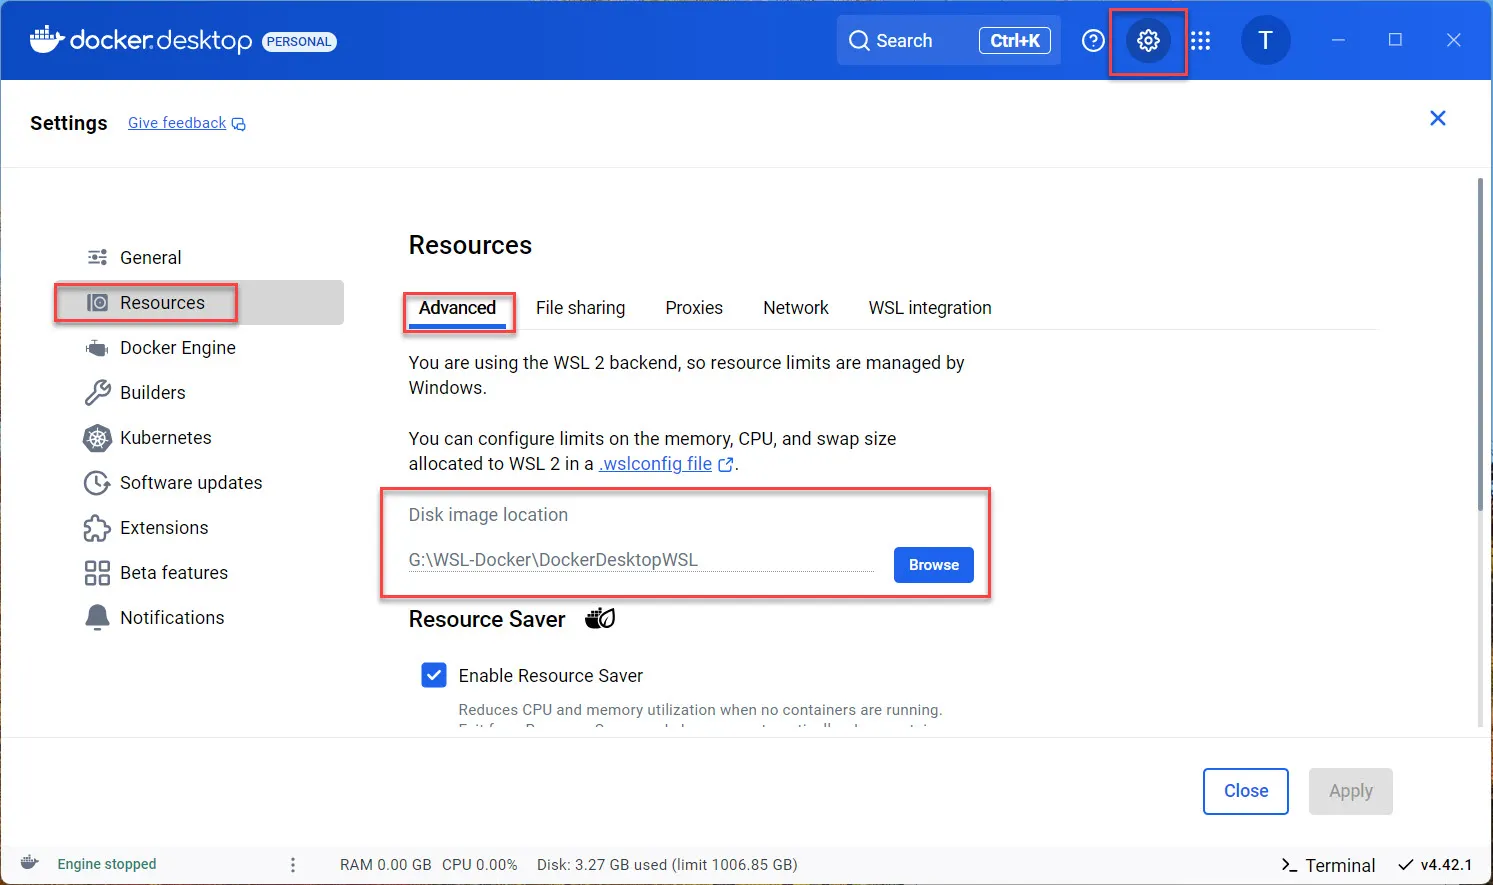
Task: Open the .wslconfig file link
Action: point(656,463)
